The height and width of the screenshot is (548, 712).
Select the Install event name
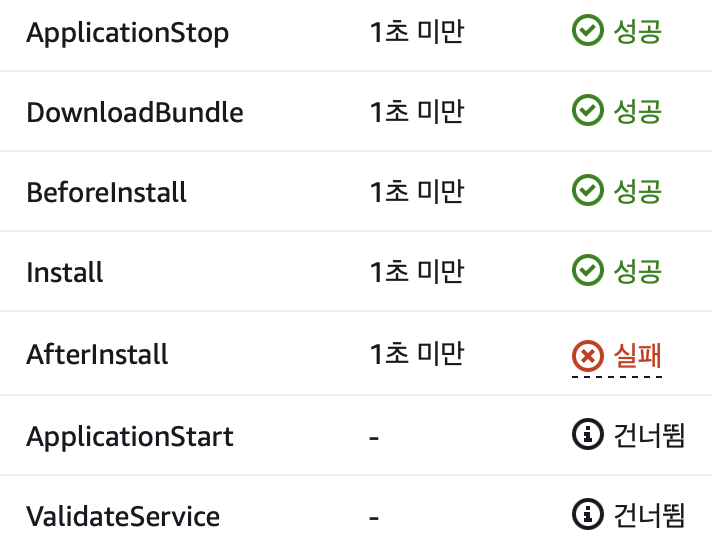pos(64,272)
